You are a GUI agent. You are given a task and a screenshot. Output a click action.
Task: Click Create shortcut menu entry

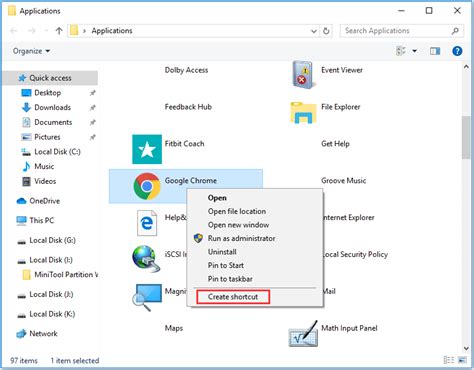(233, 297)
